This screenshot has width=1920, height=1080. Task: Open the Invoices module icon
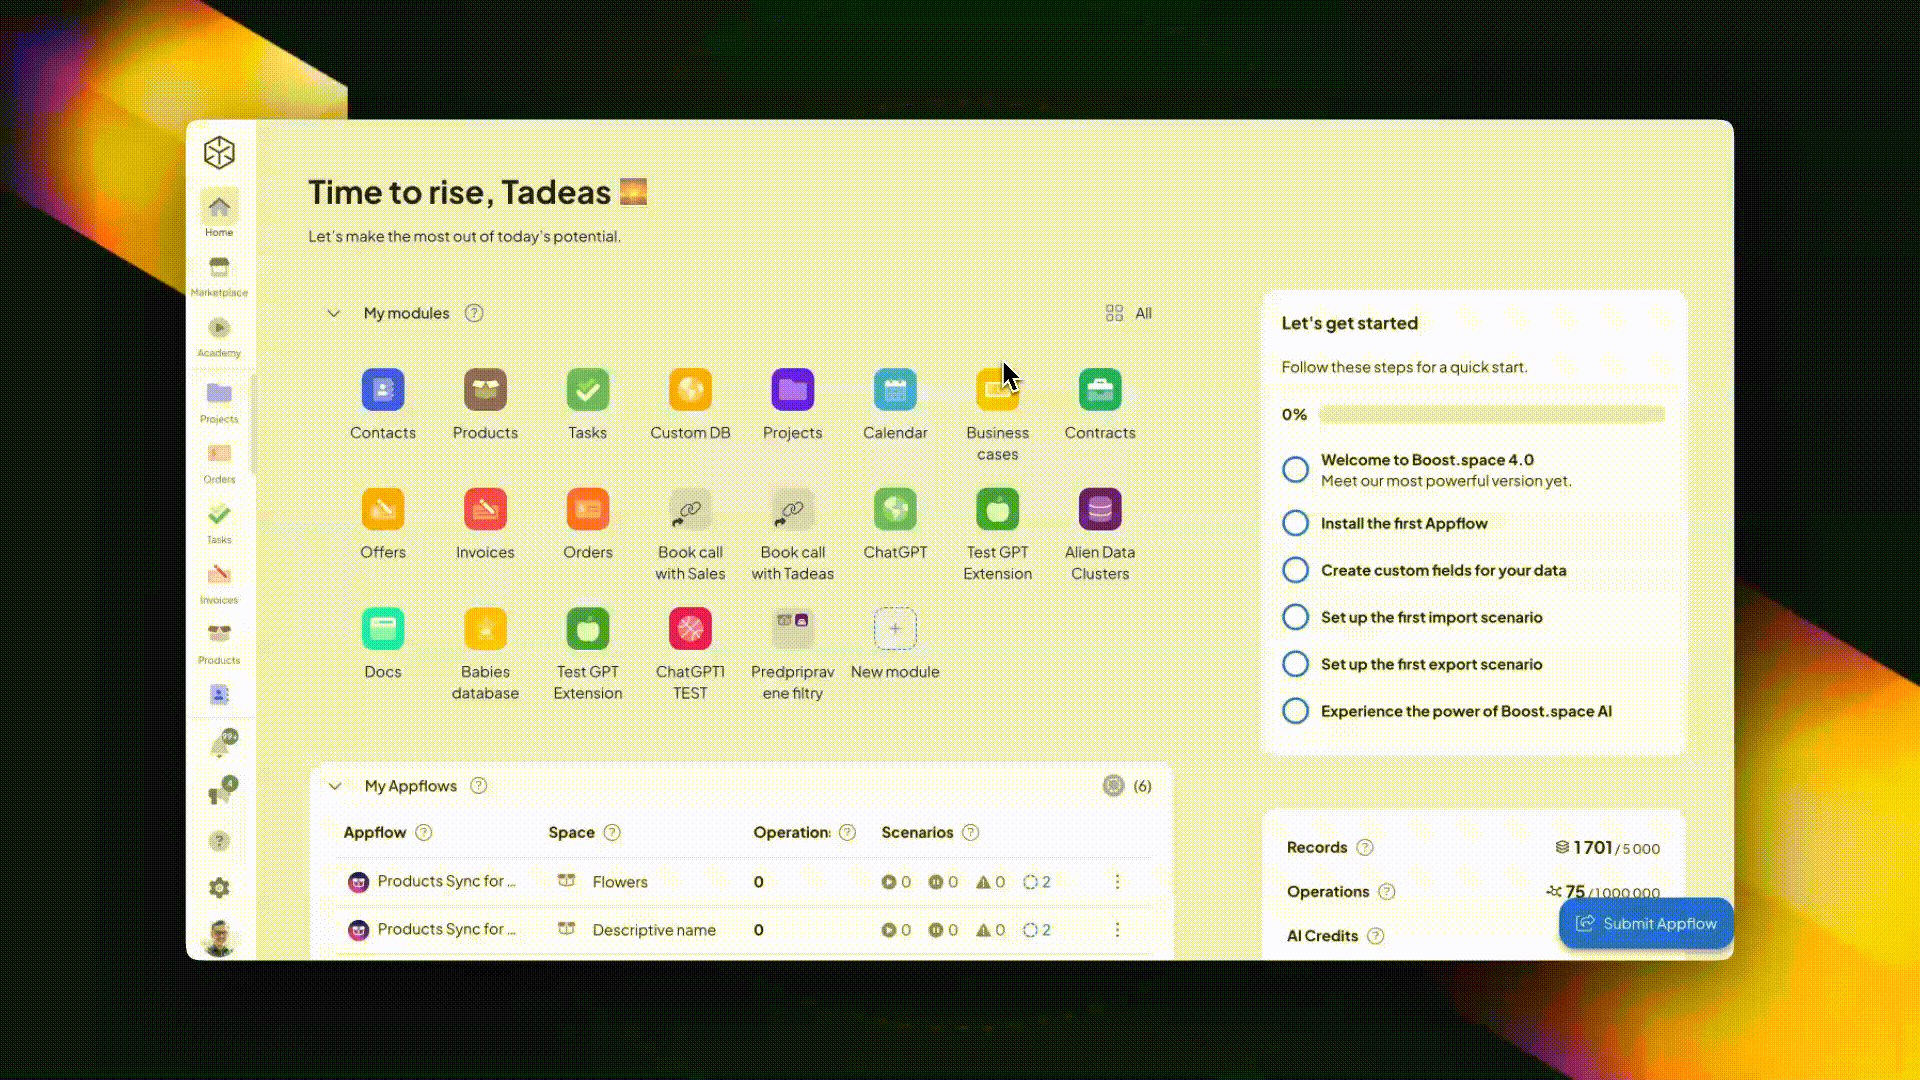click(485, 510)
